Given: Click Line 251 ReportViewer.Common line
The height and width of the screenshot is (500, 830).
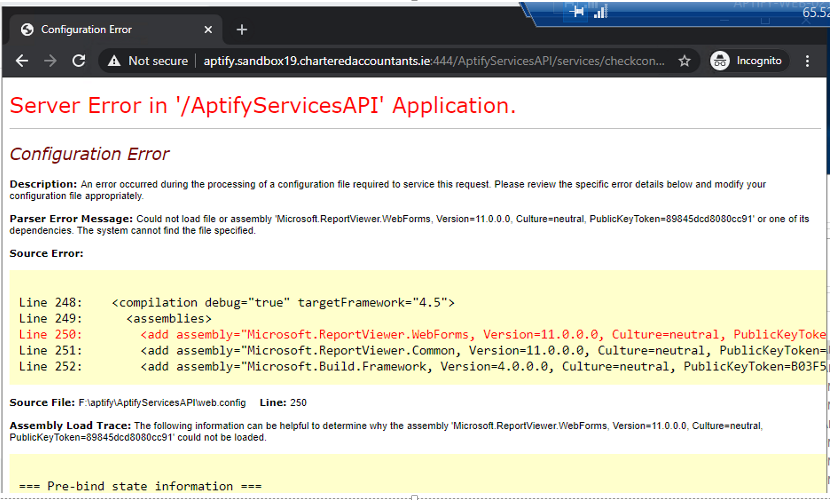Looking at the screenshot, I should [x=422, y=350].
